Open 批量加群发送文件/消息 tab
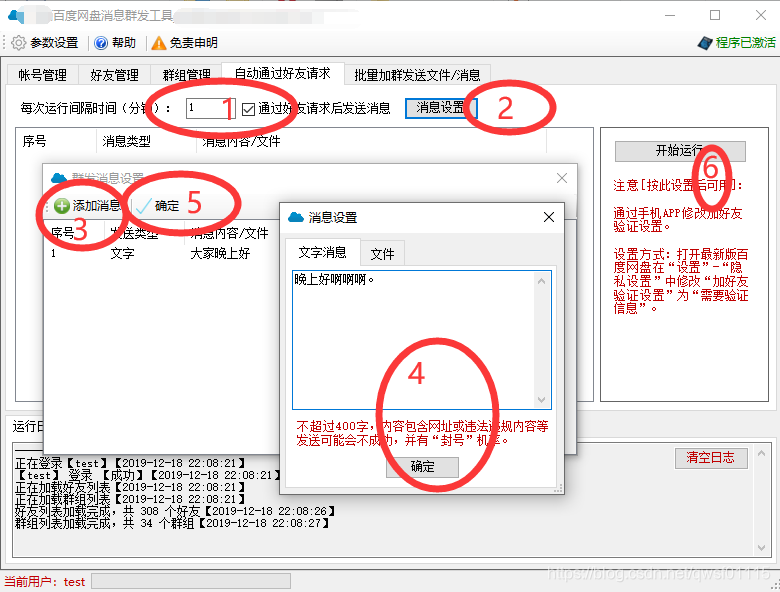The width and height of the screenshot is (780, 592). [417, 75]
